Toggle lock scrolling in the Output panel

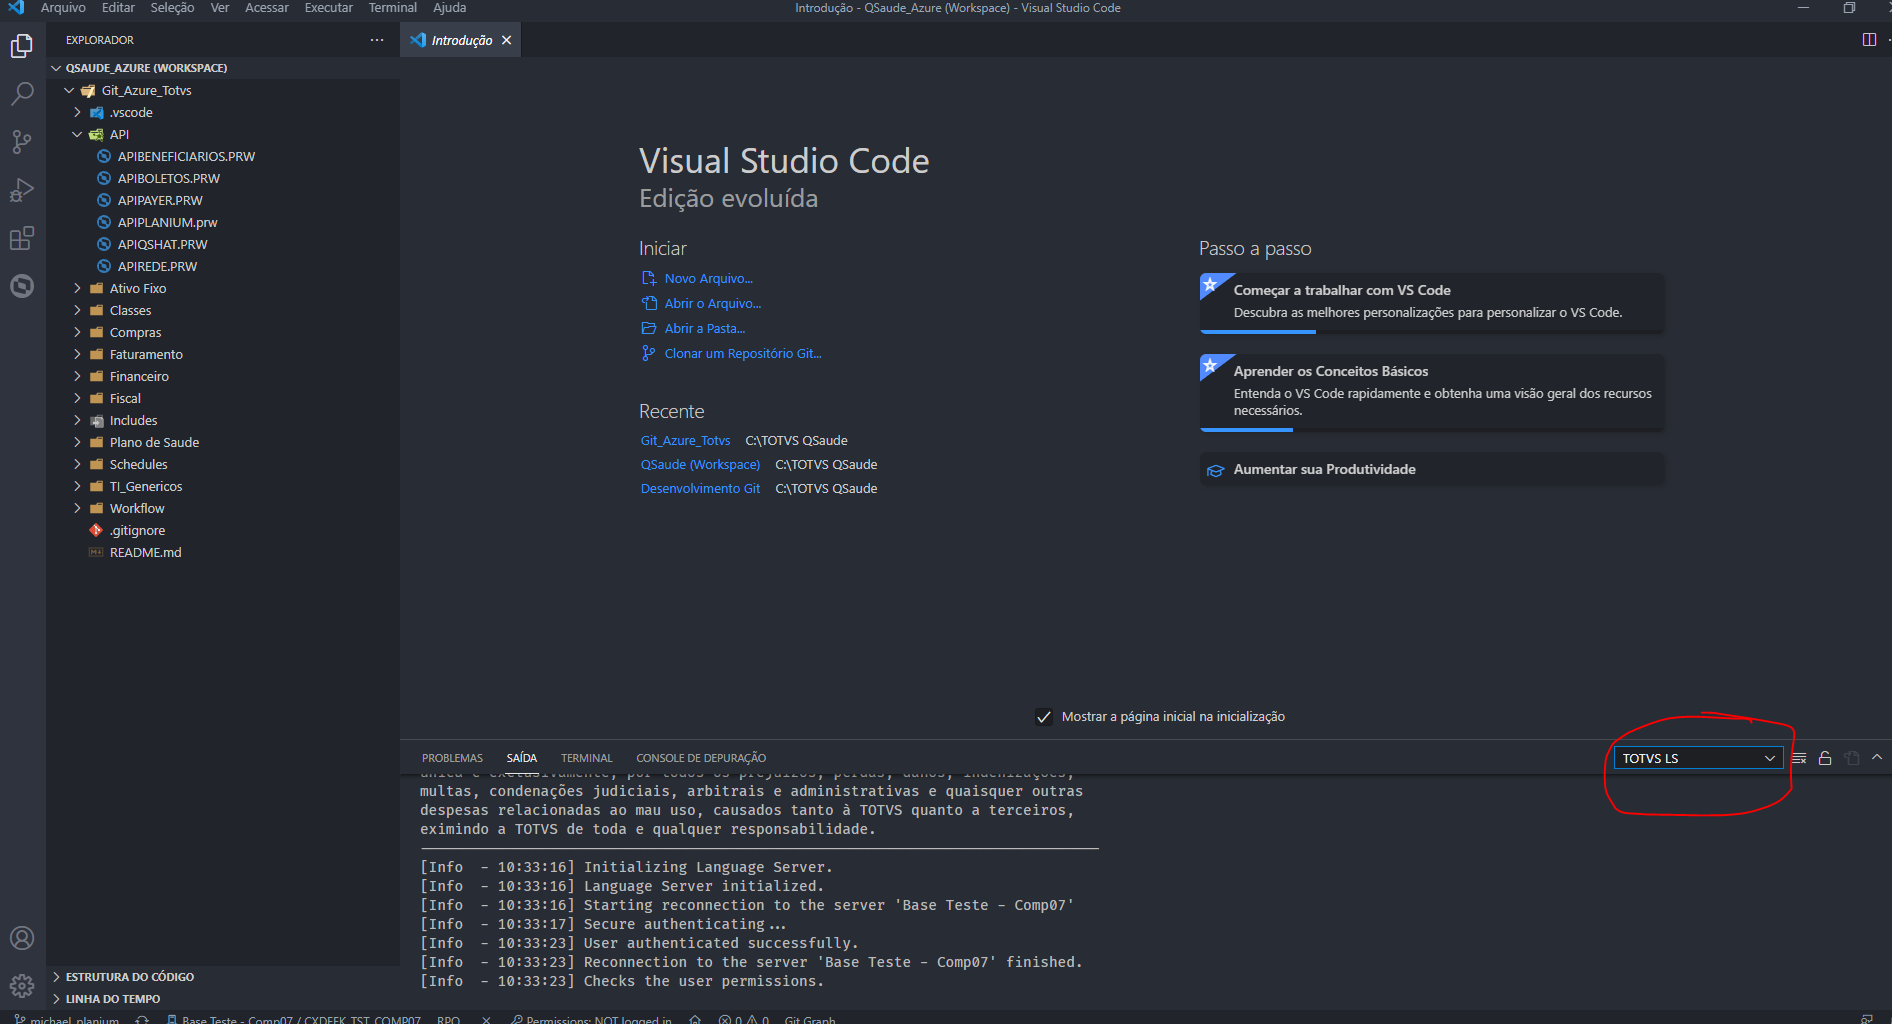[x=1824, y=757]
